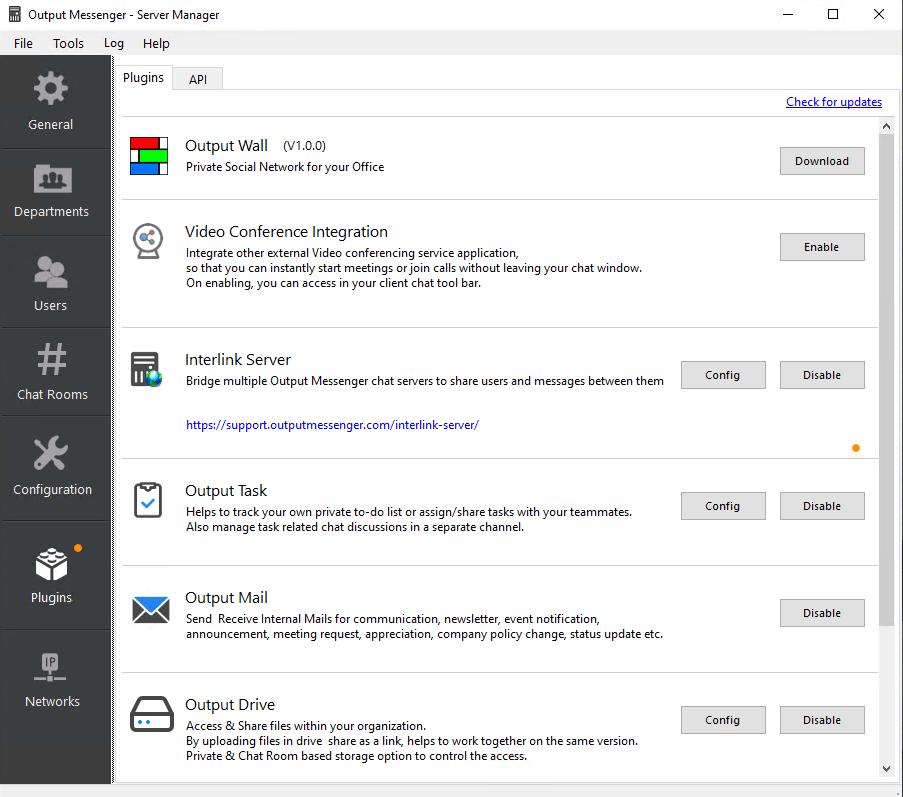Image resolution: width=903 pixels, height=797 pixels.
Task: Open the Log menu
Action: click(113, 43)
